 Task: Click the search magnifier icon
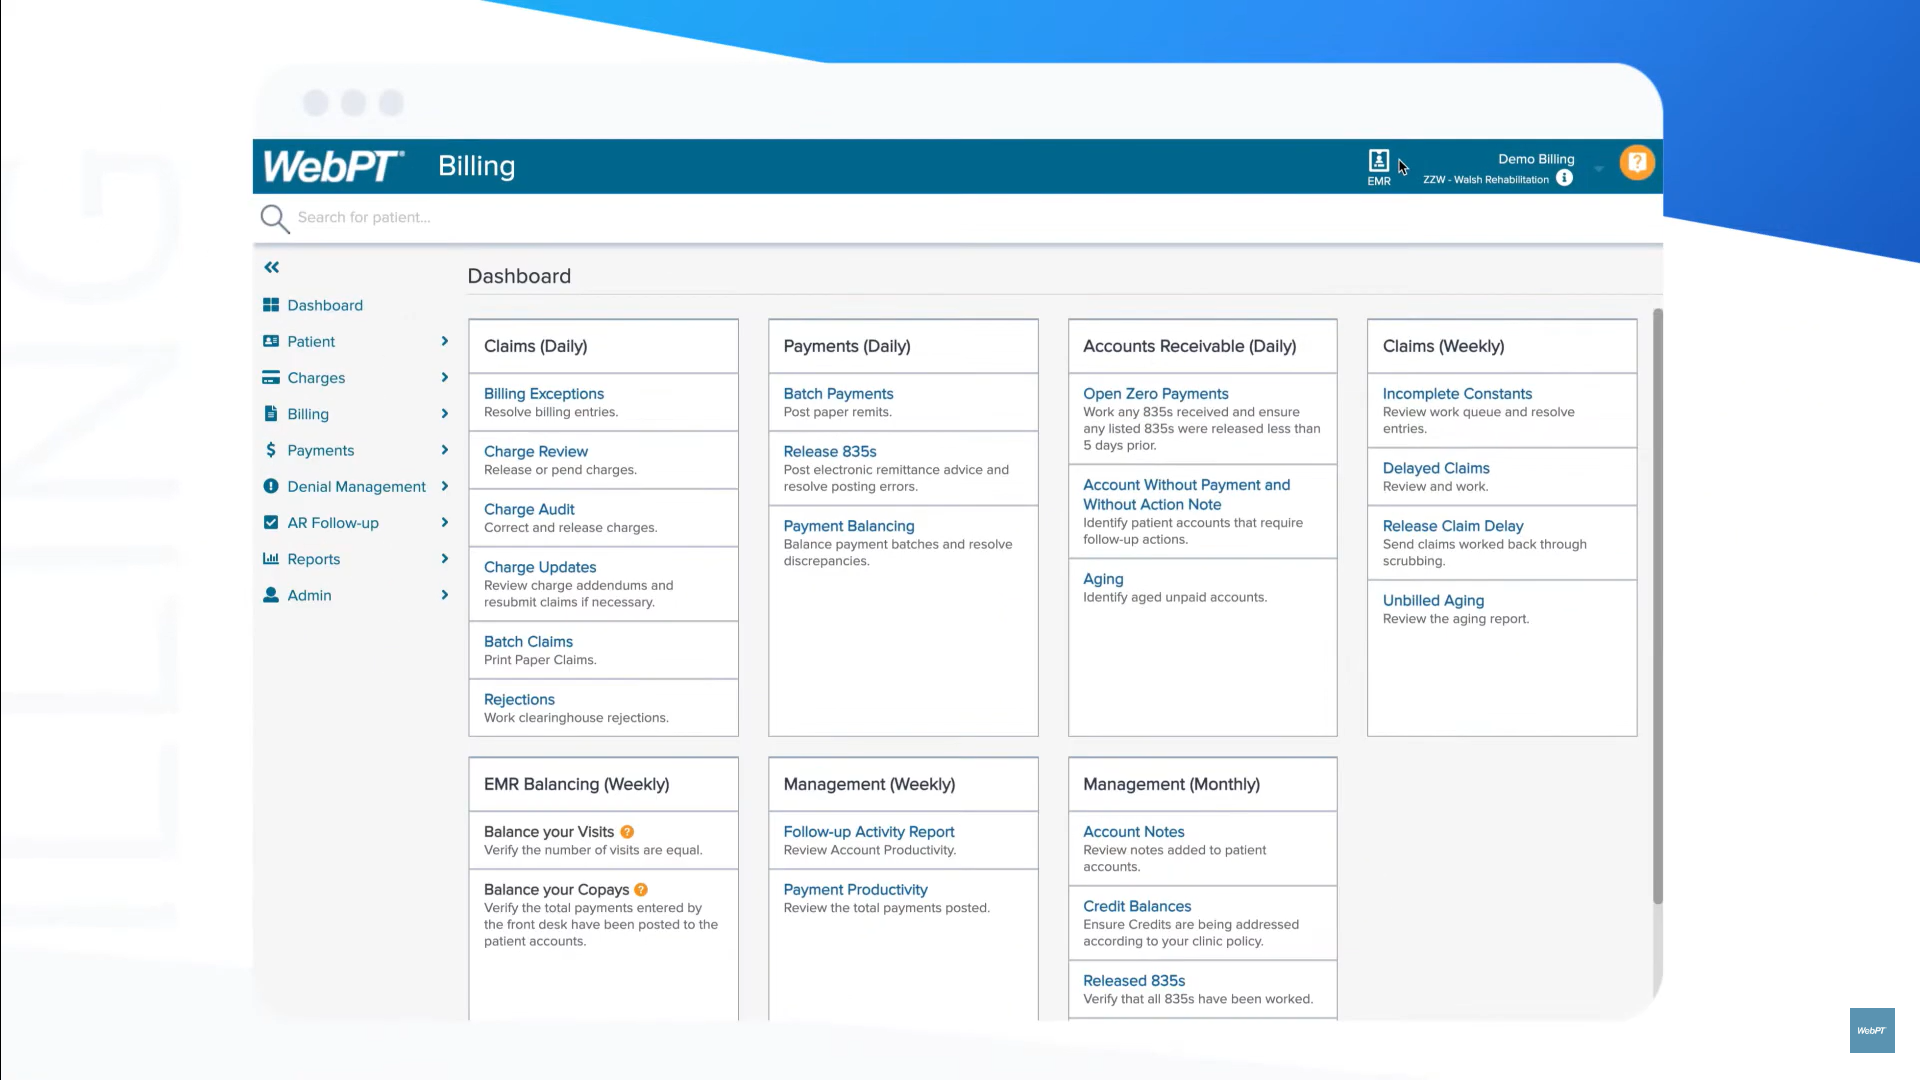274,218
